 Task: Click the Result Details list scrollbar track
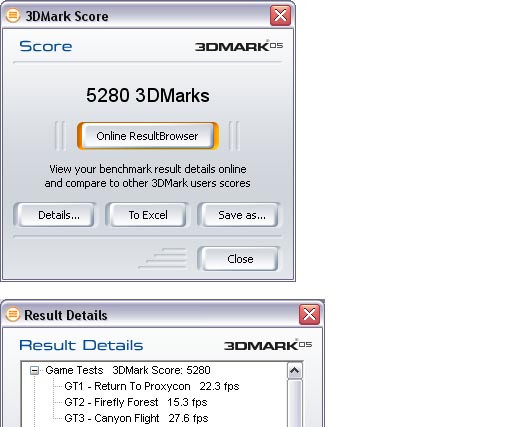point(295,403)
